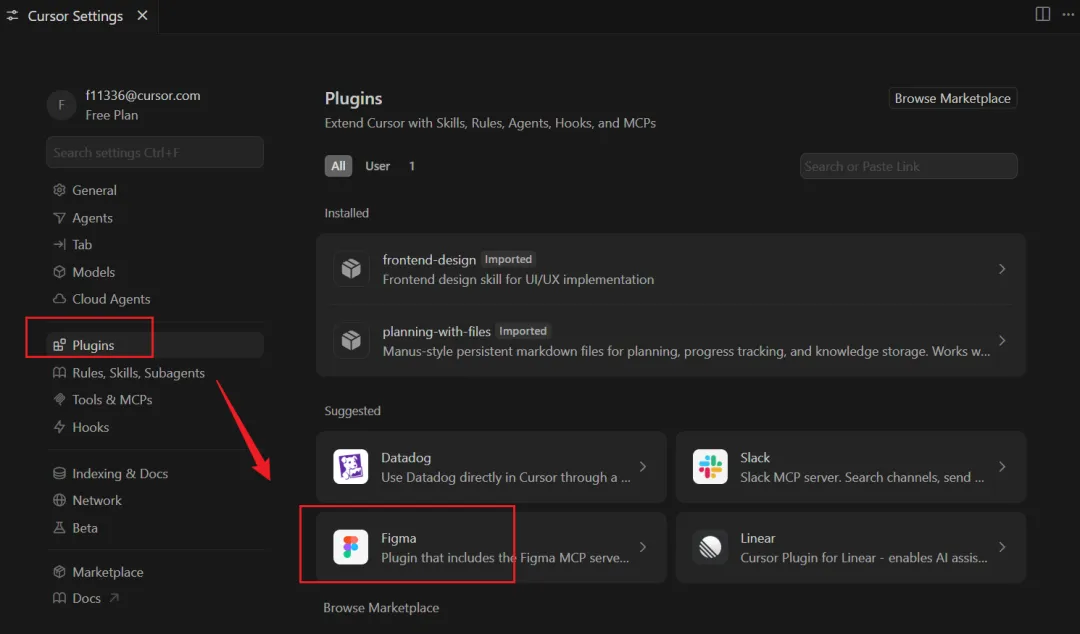
Task: Click the Figma plugin name
Action: coord(398,538)
